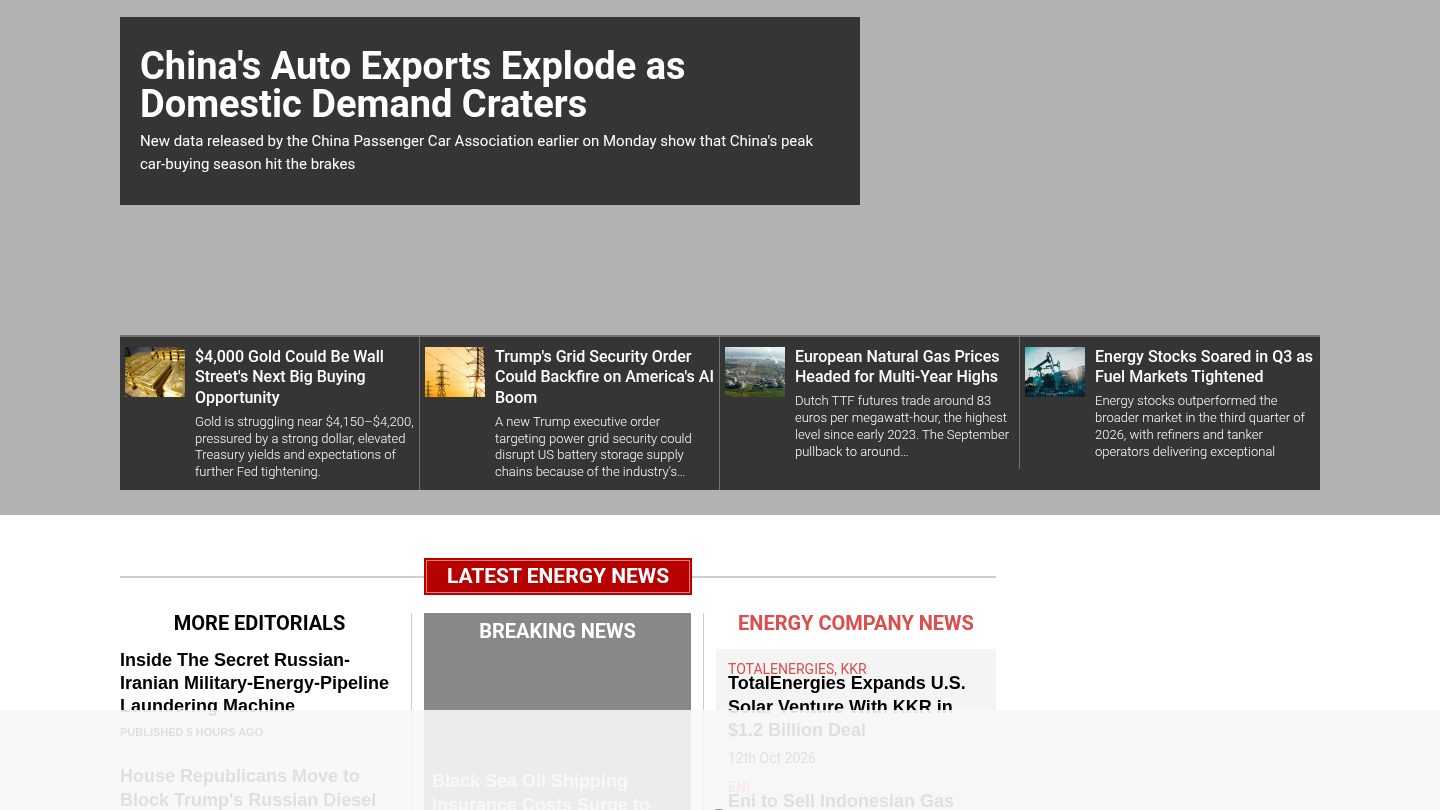Select the More Editorials heading
This screenshot has height=810, width=1440.
tap(259, 623)
